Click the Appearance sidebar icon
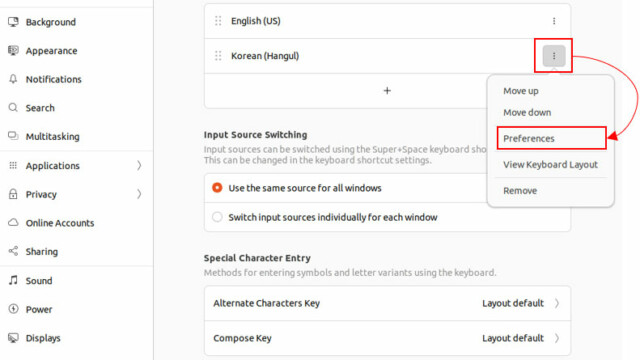Image resolution: width=640 pixels, height=360 pixels. [13, 50]
